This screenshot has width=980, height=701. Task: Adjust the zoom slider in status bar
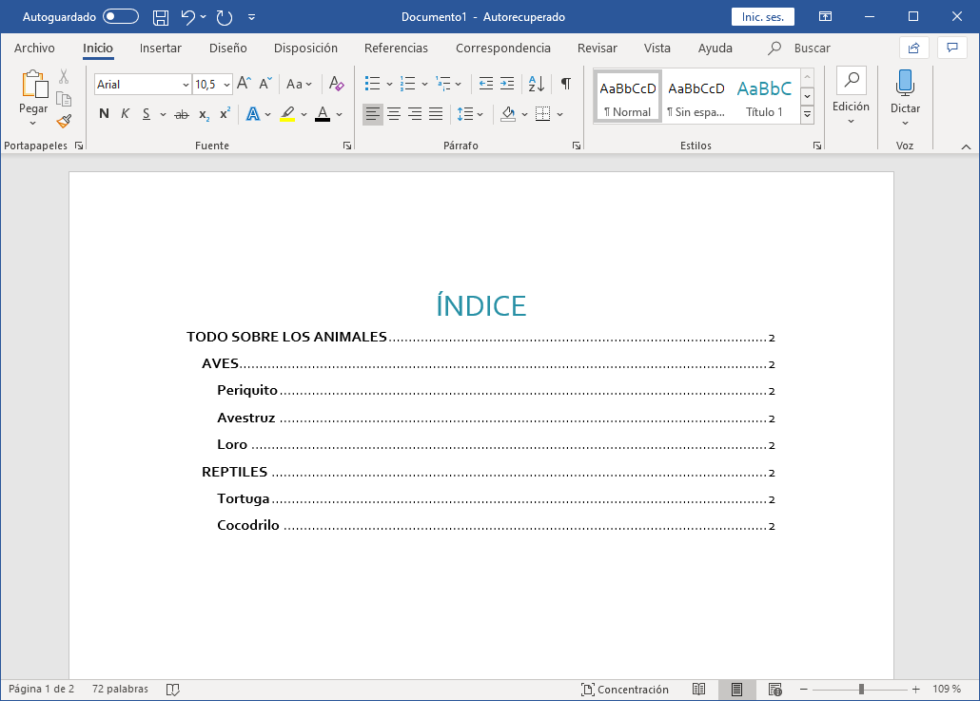tap(861, 689)
